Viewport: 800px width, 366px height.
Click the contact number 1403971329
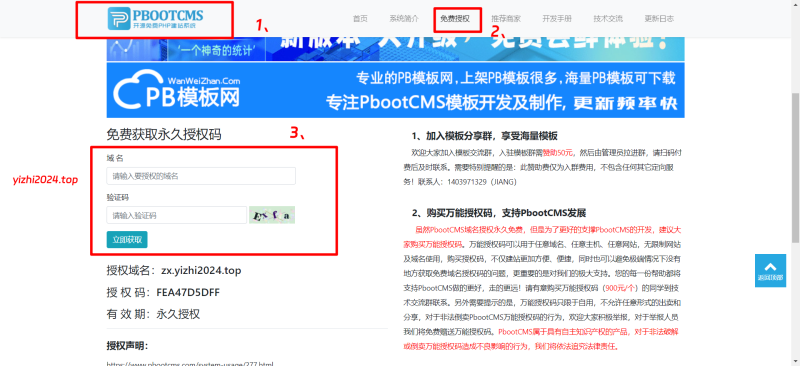(x=468, y=181)
